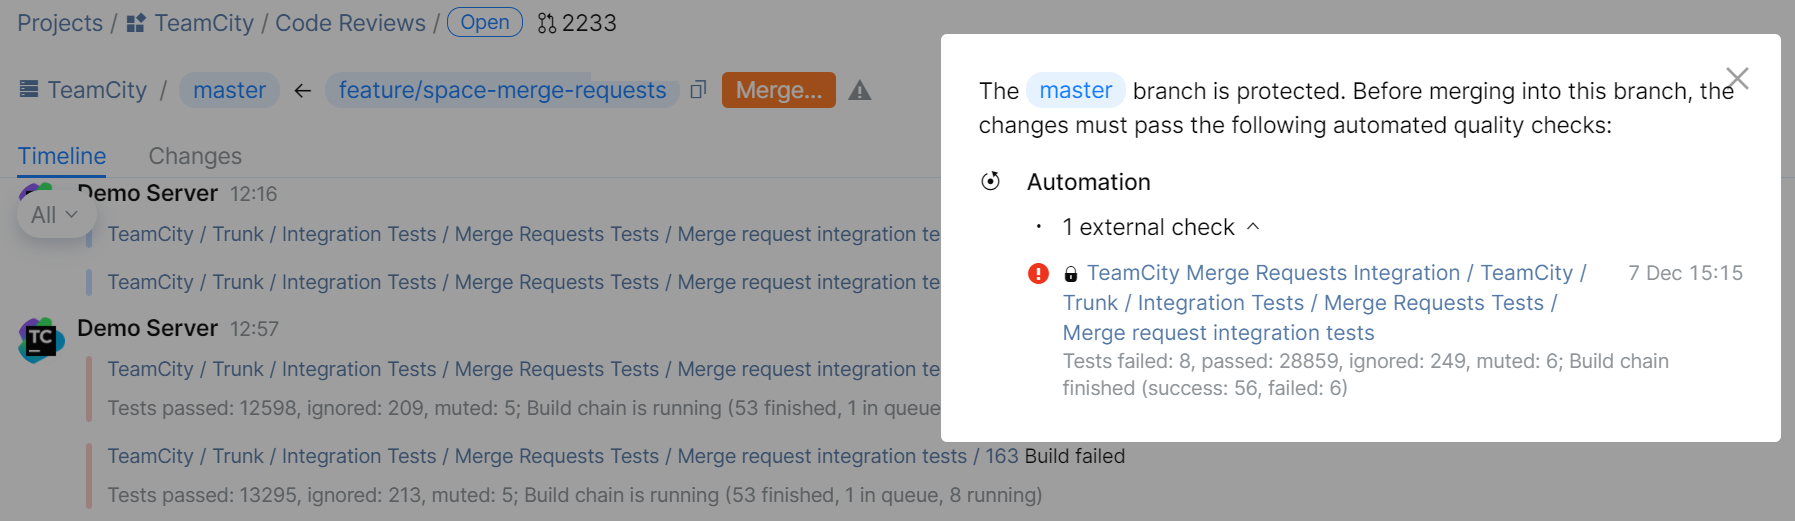Click the merge request number icon
Image resolution: width=1795 pixels, height=521 pixels.
(x=546, y=23)
